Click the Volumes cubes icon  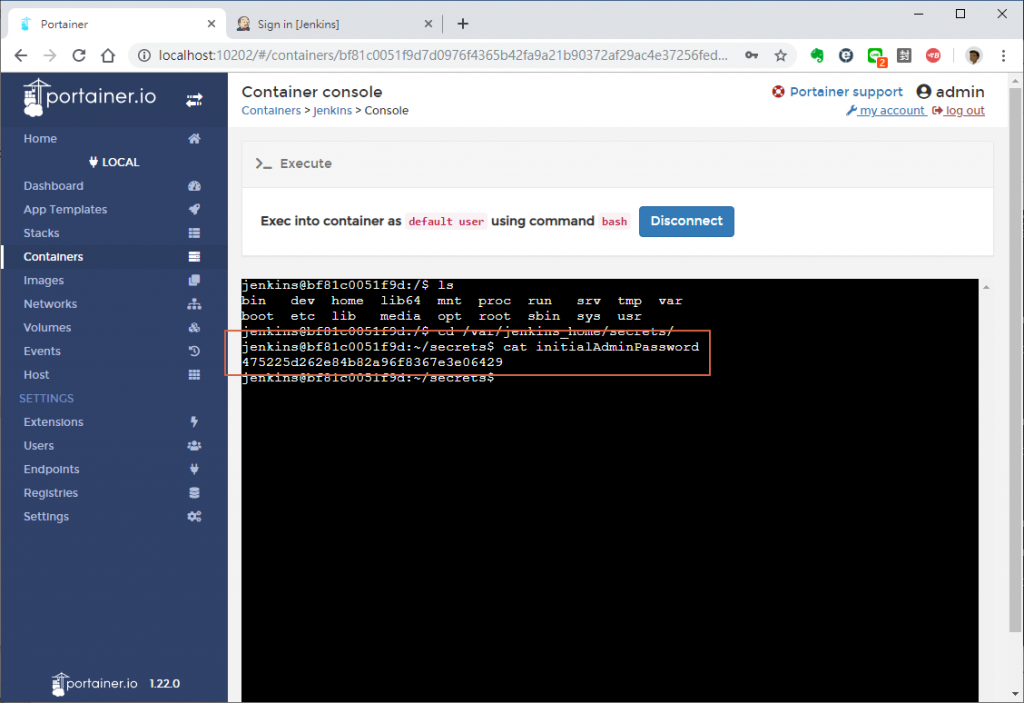click(x=194, y=327)
